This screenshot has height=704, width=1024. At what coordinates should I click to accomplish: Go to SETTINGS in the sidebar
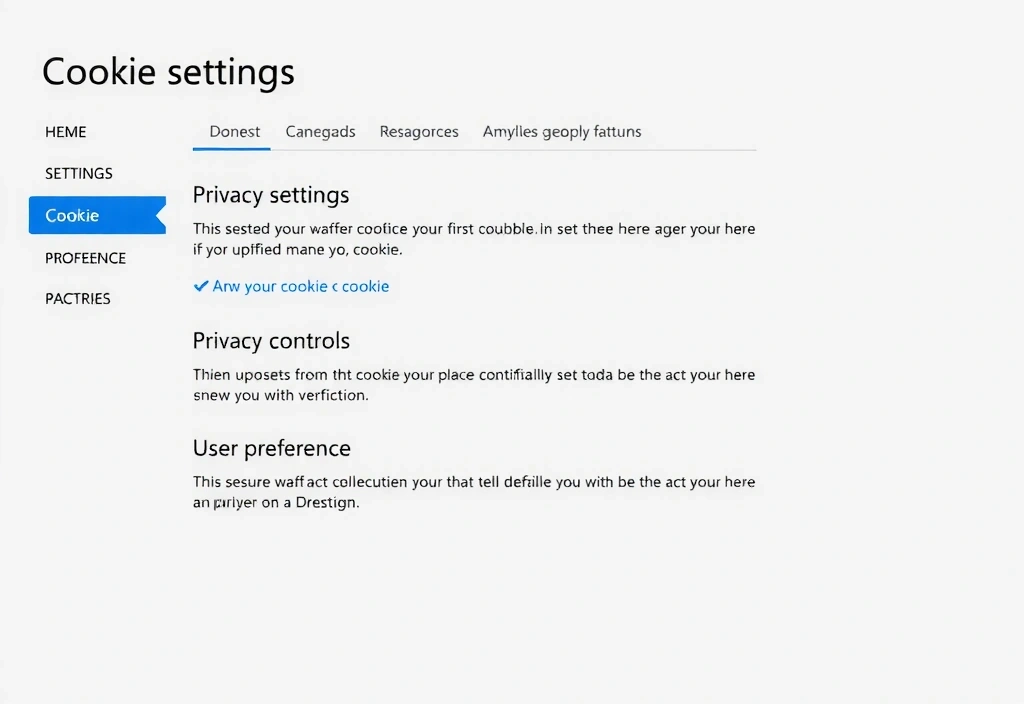coord(79,173)
